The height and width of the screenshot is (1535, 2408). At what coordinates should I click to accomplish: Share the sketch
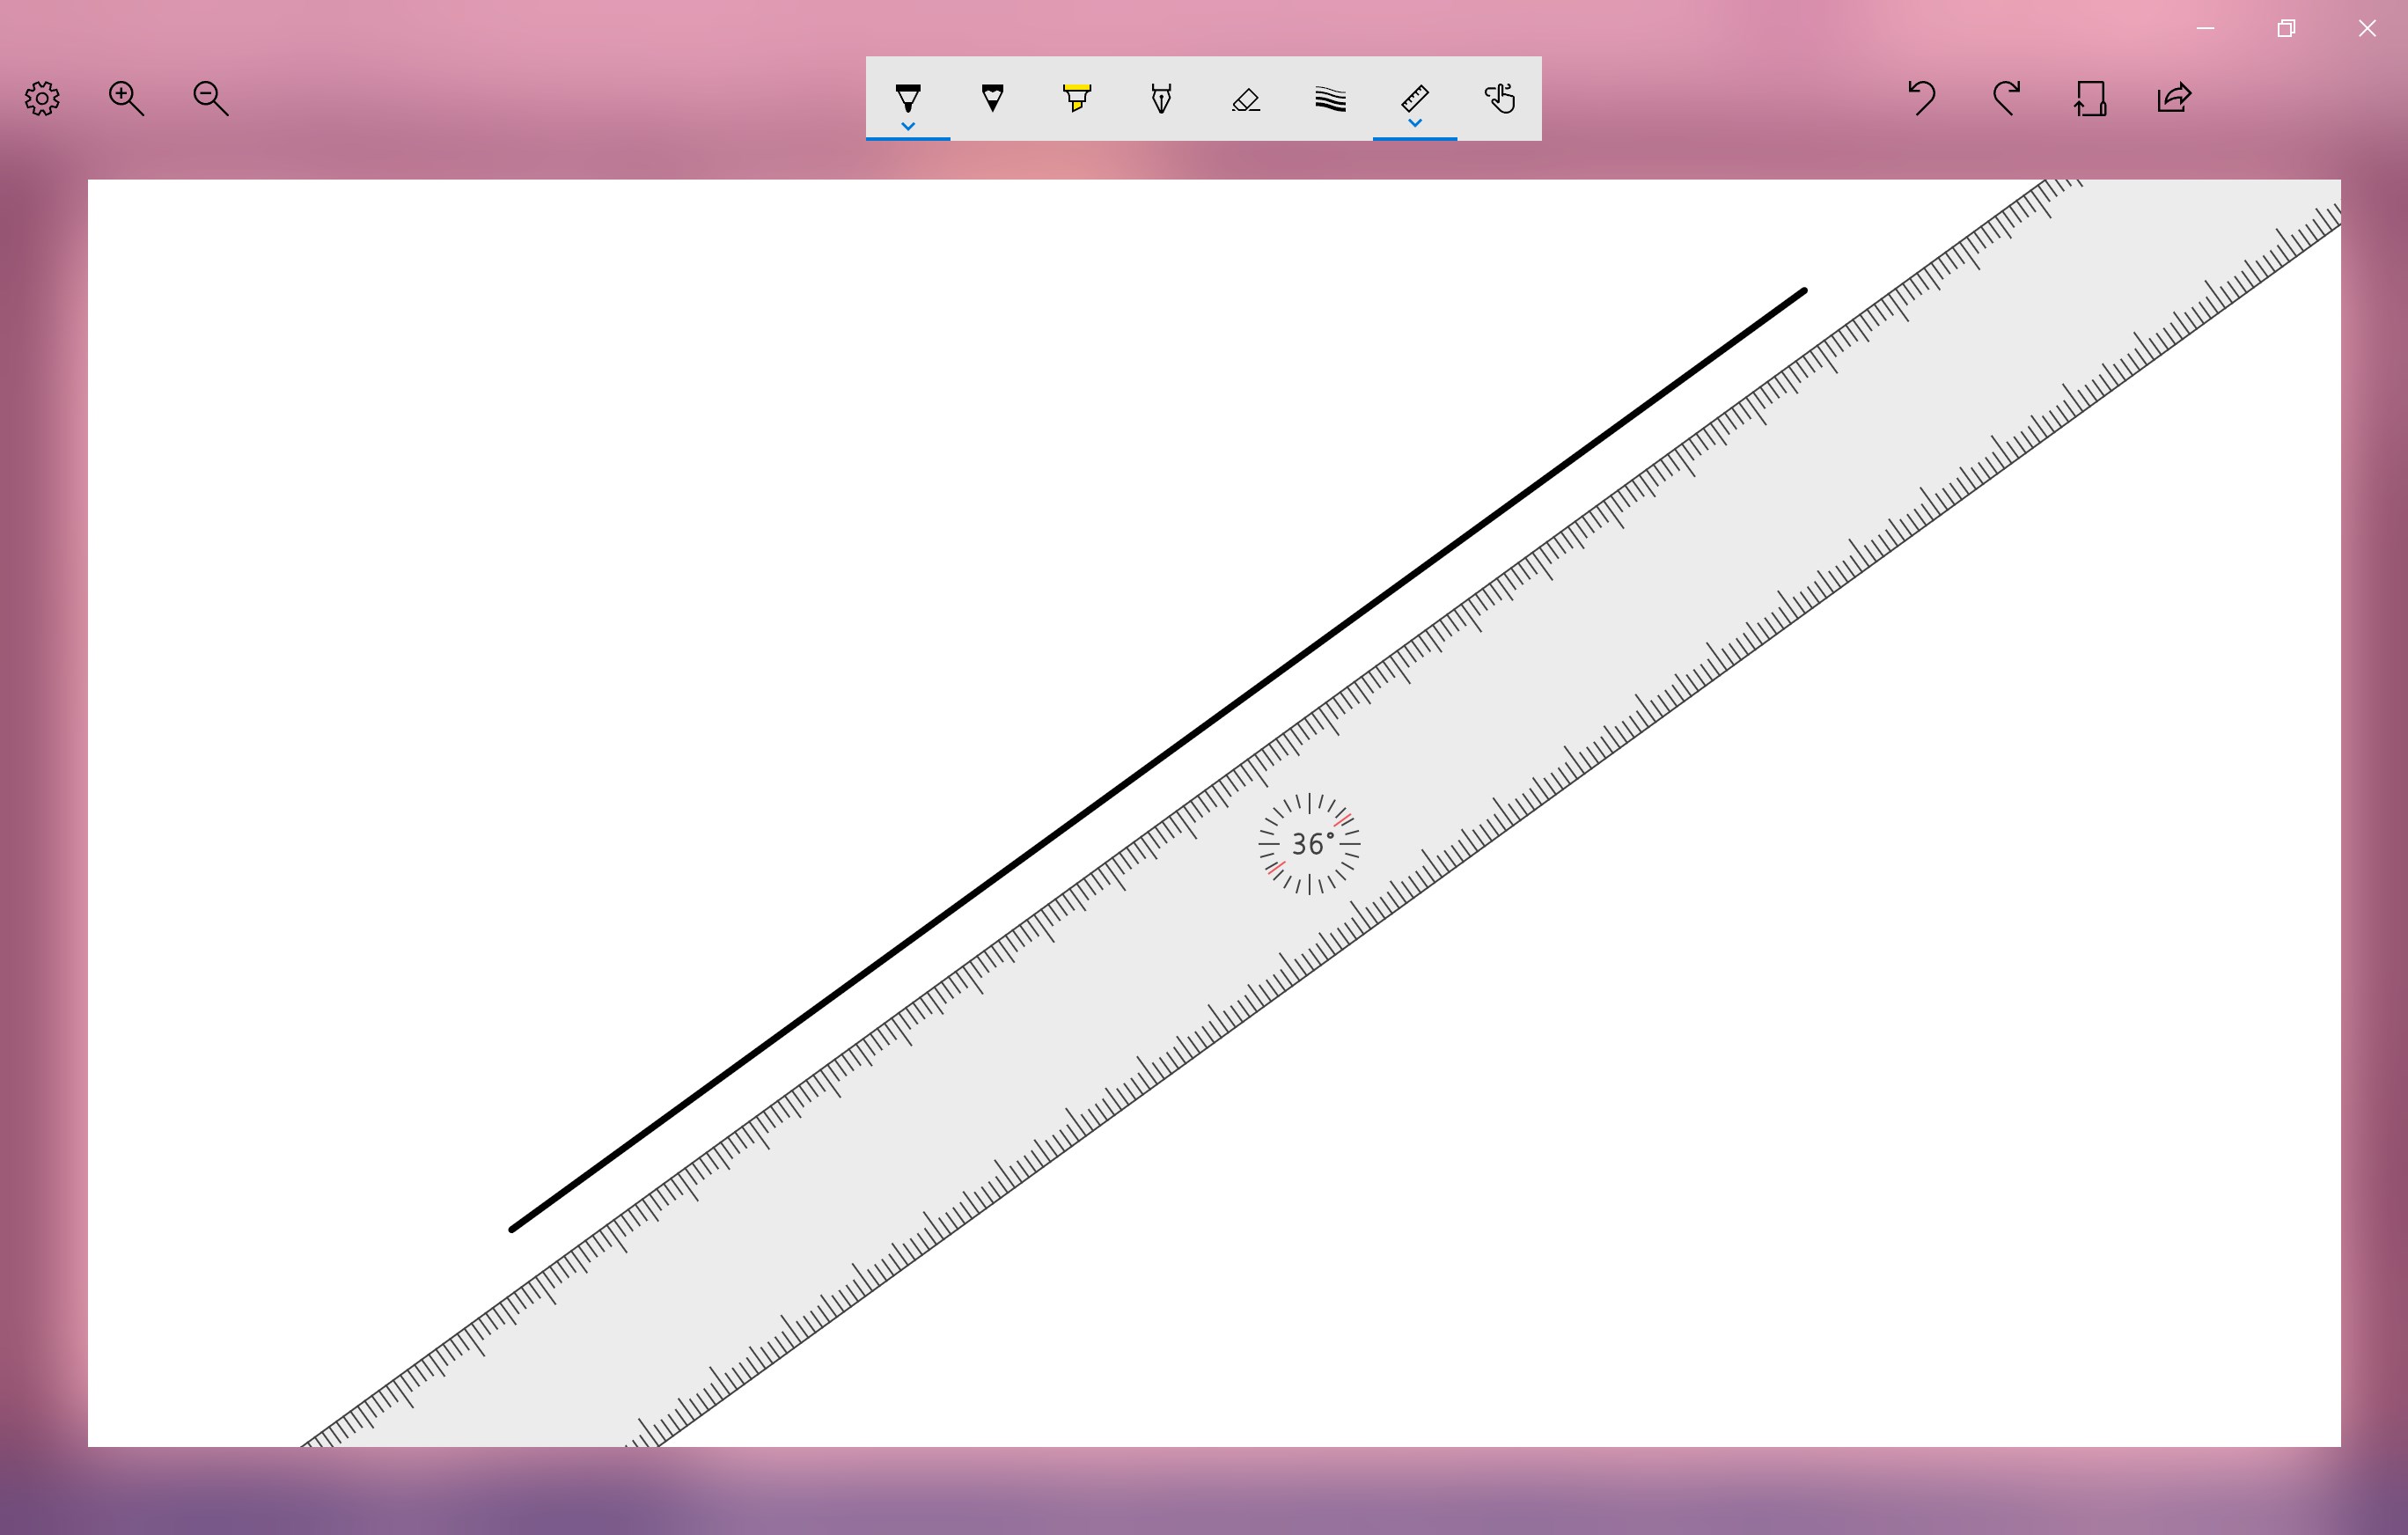point(2174,98)
